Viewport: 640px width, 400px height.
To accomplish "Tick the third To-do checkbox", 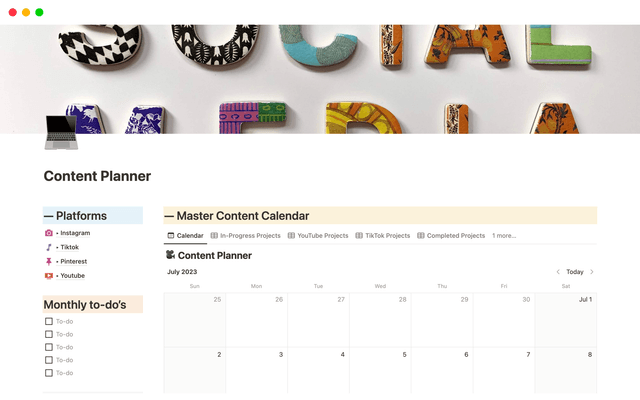I will click(49, 347).
